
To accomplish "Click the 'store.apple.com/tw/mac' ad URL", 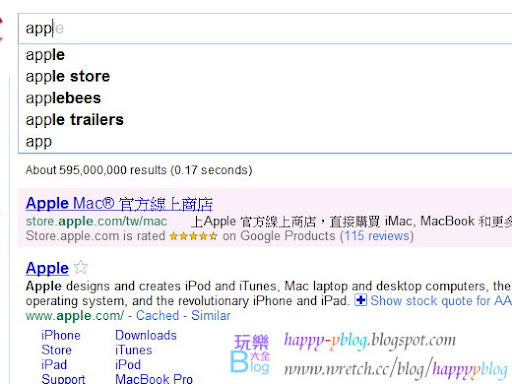I will [96, 221].
